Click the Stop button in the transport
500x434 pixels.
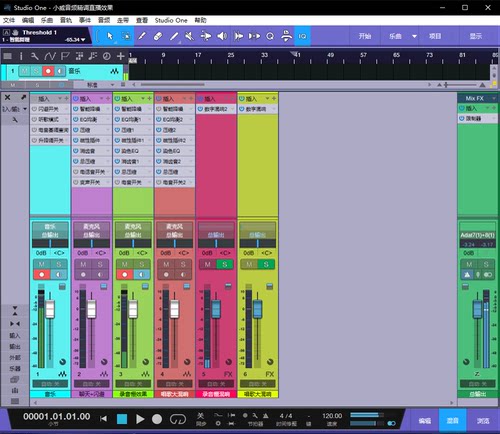tap(122, 419)
